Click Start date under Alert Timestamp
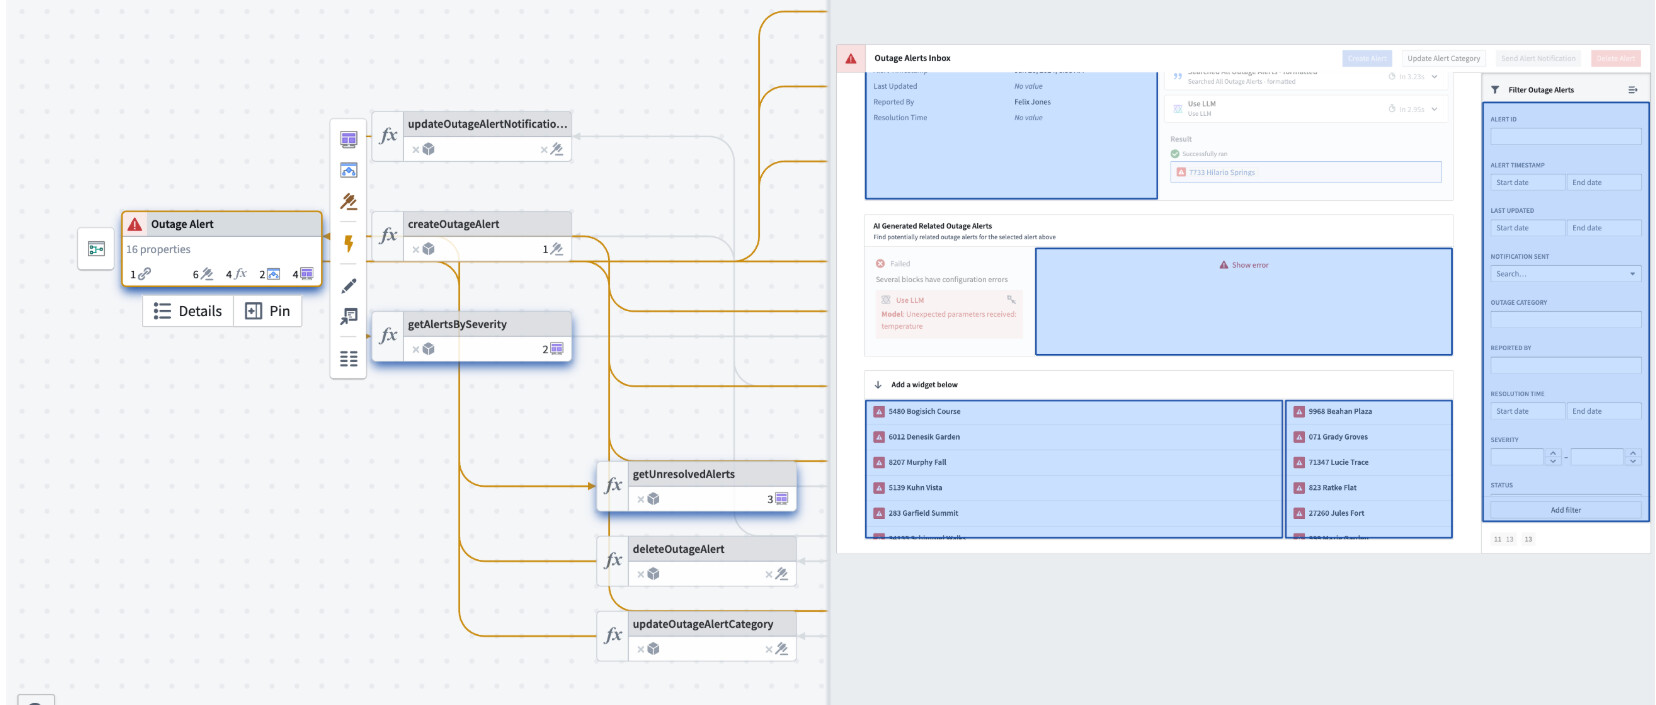 pos(1527,182)
